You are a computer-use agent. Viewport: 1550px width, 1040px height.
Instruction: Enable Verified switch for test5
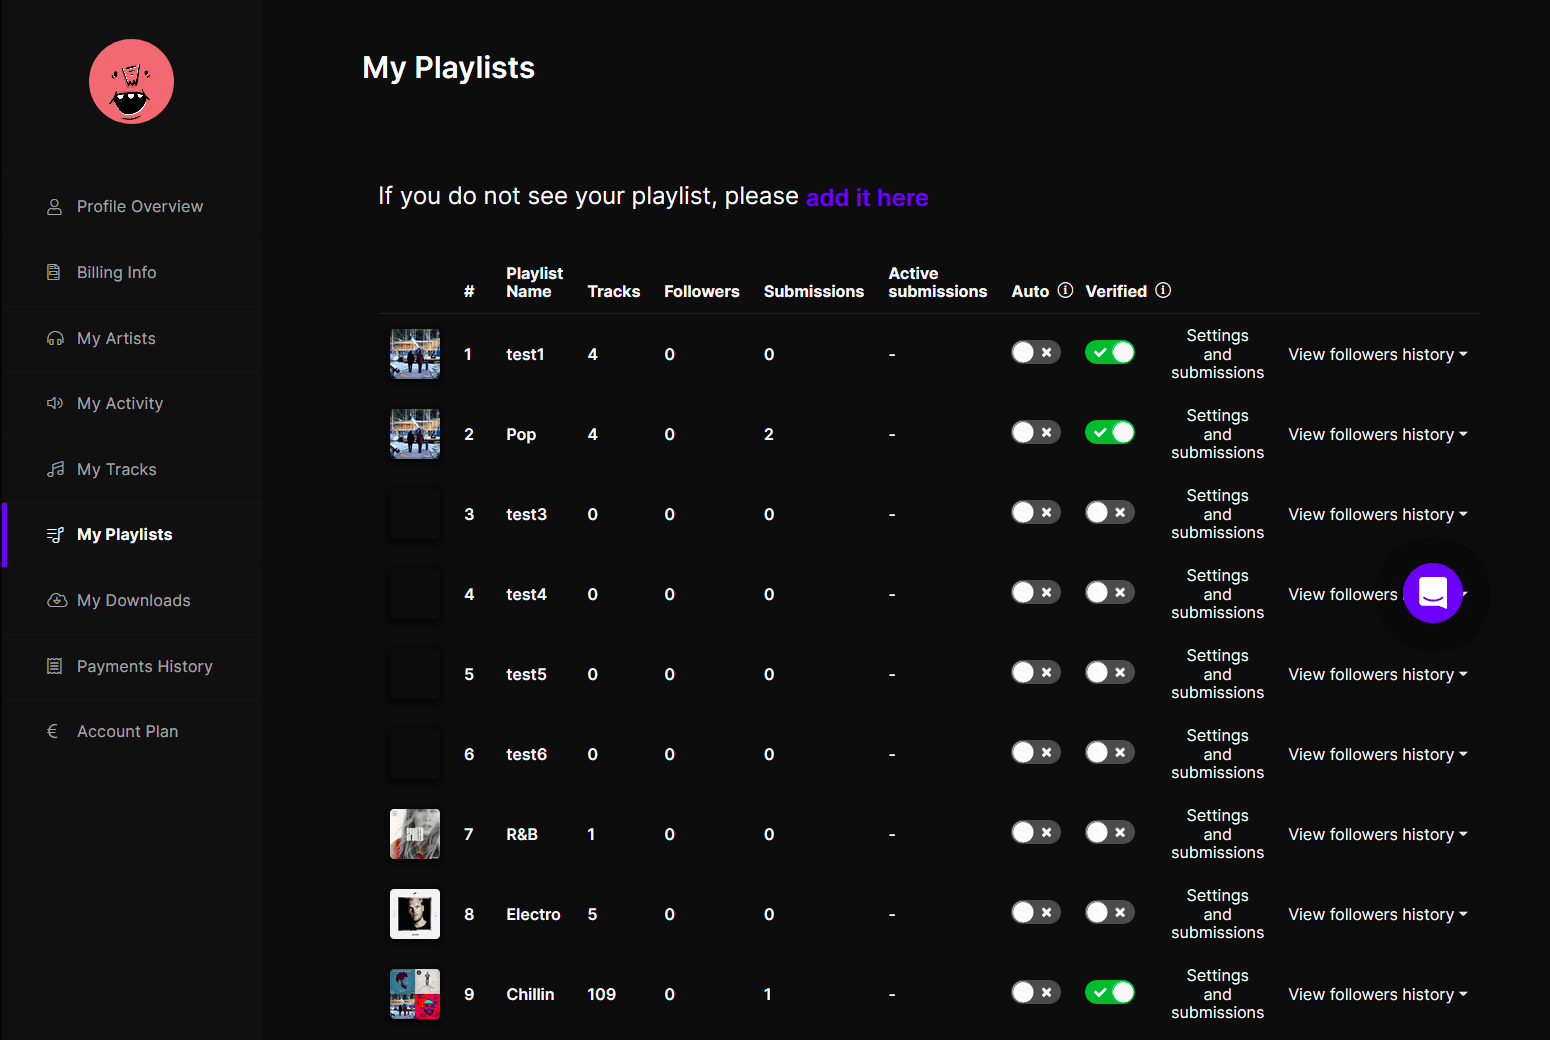click(1110, 672)
